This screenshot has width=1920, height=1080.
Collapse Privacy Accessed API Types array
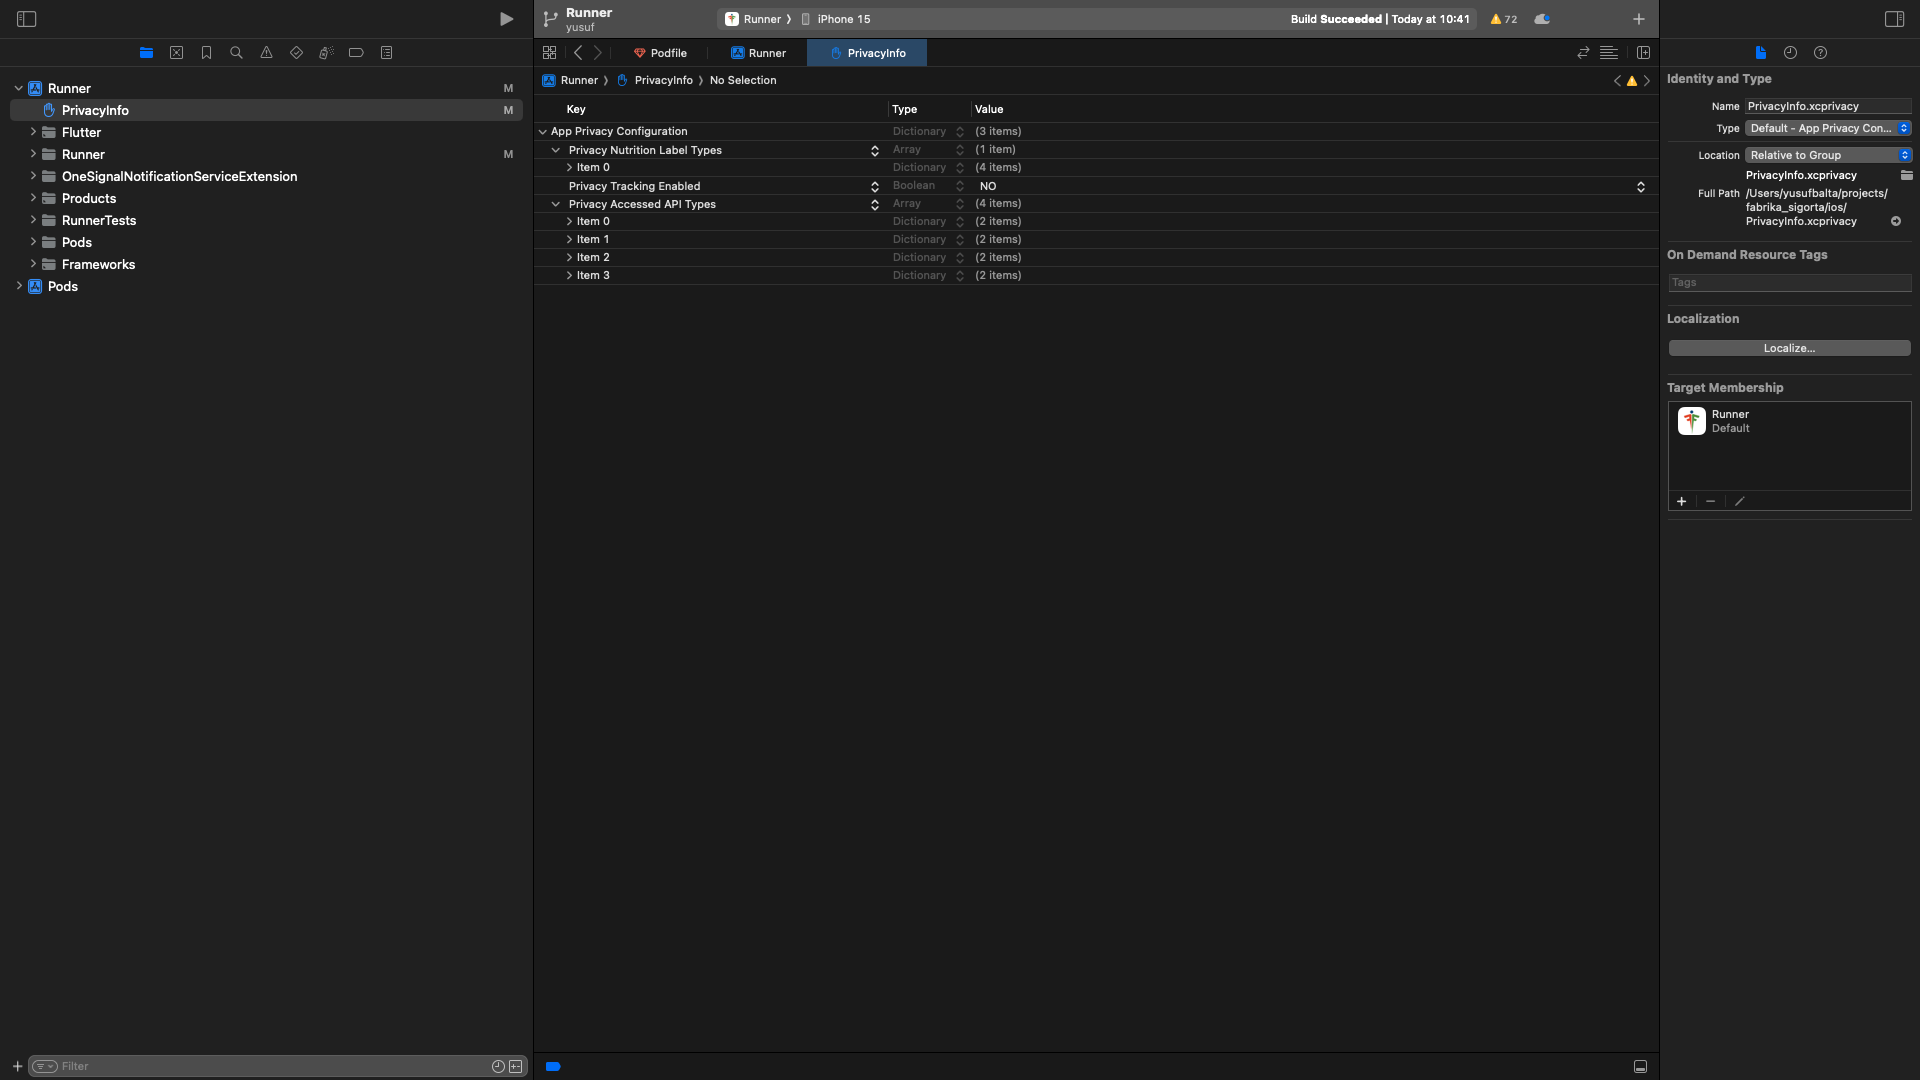click(x=556, y=204)
